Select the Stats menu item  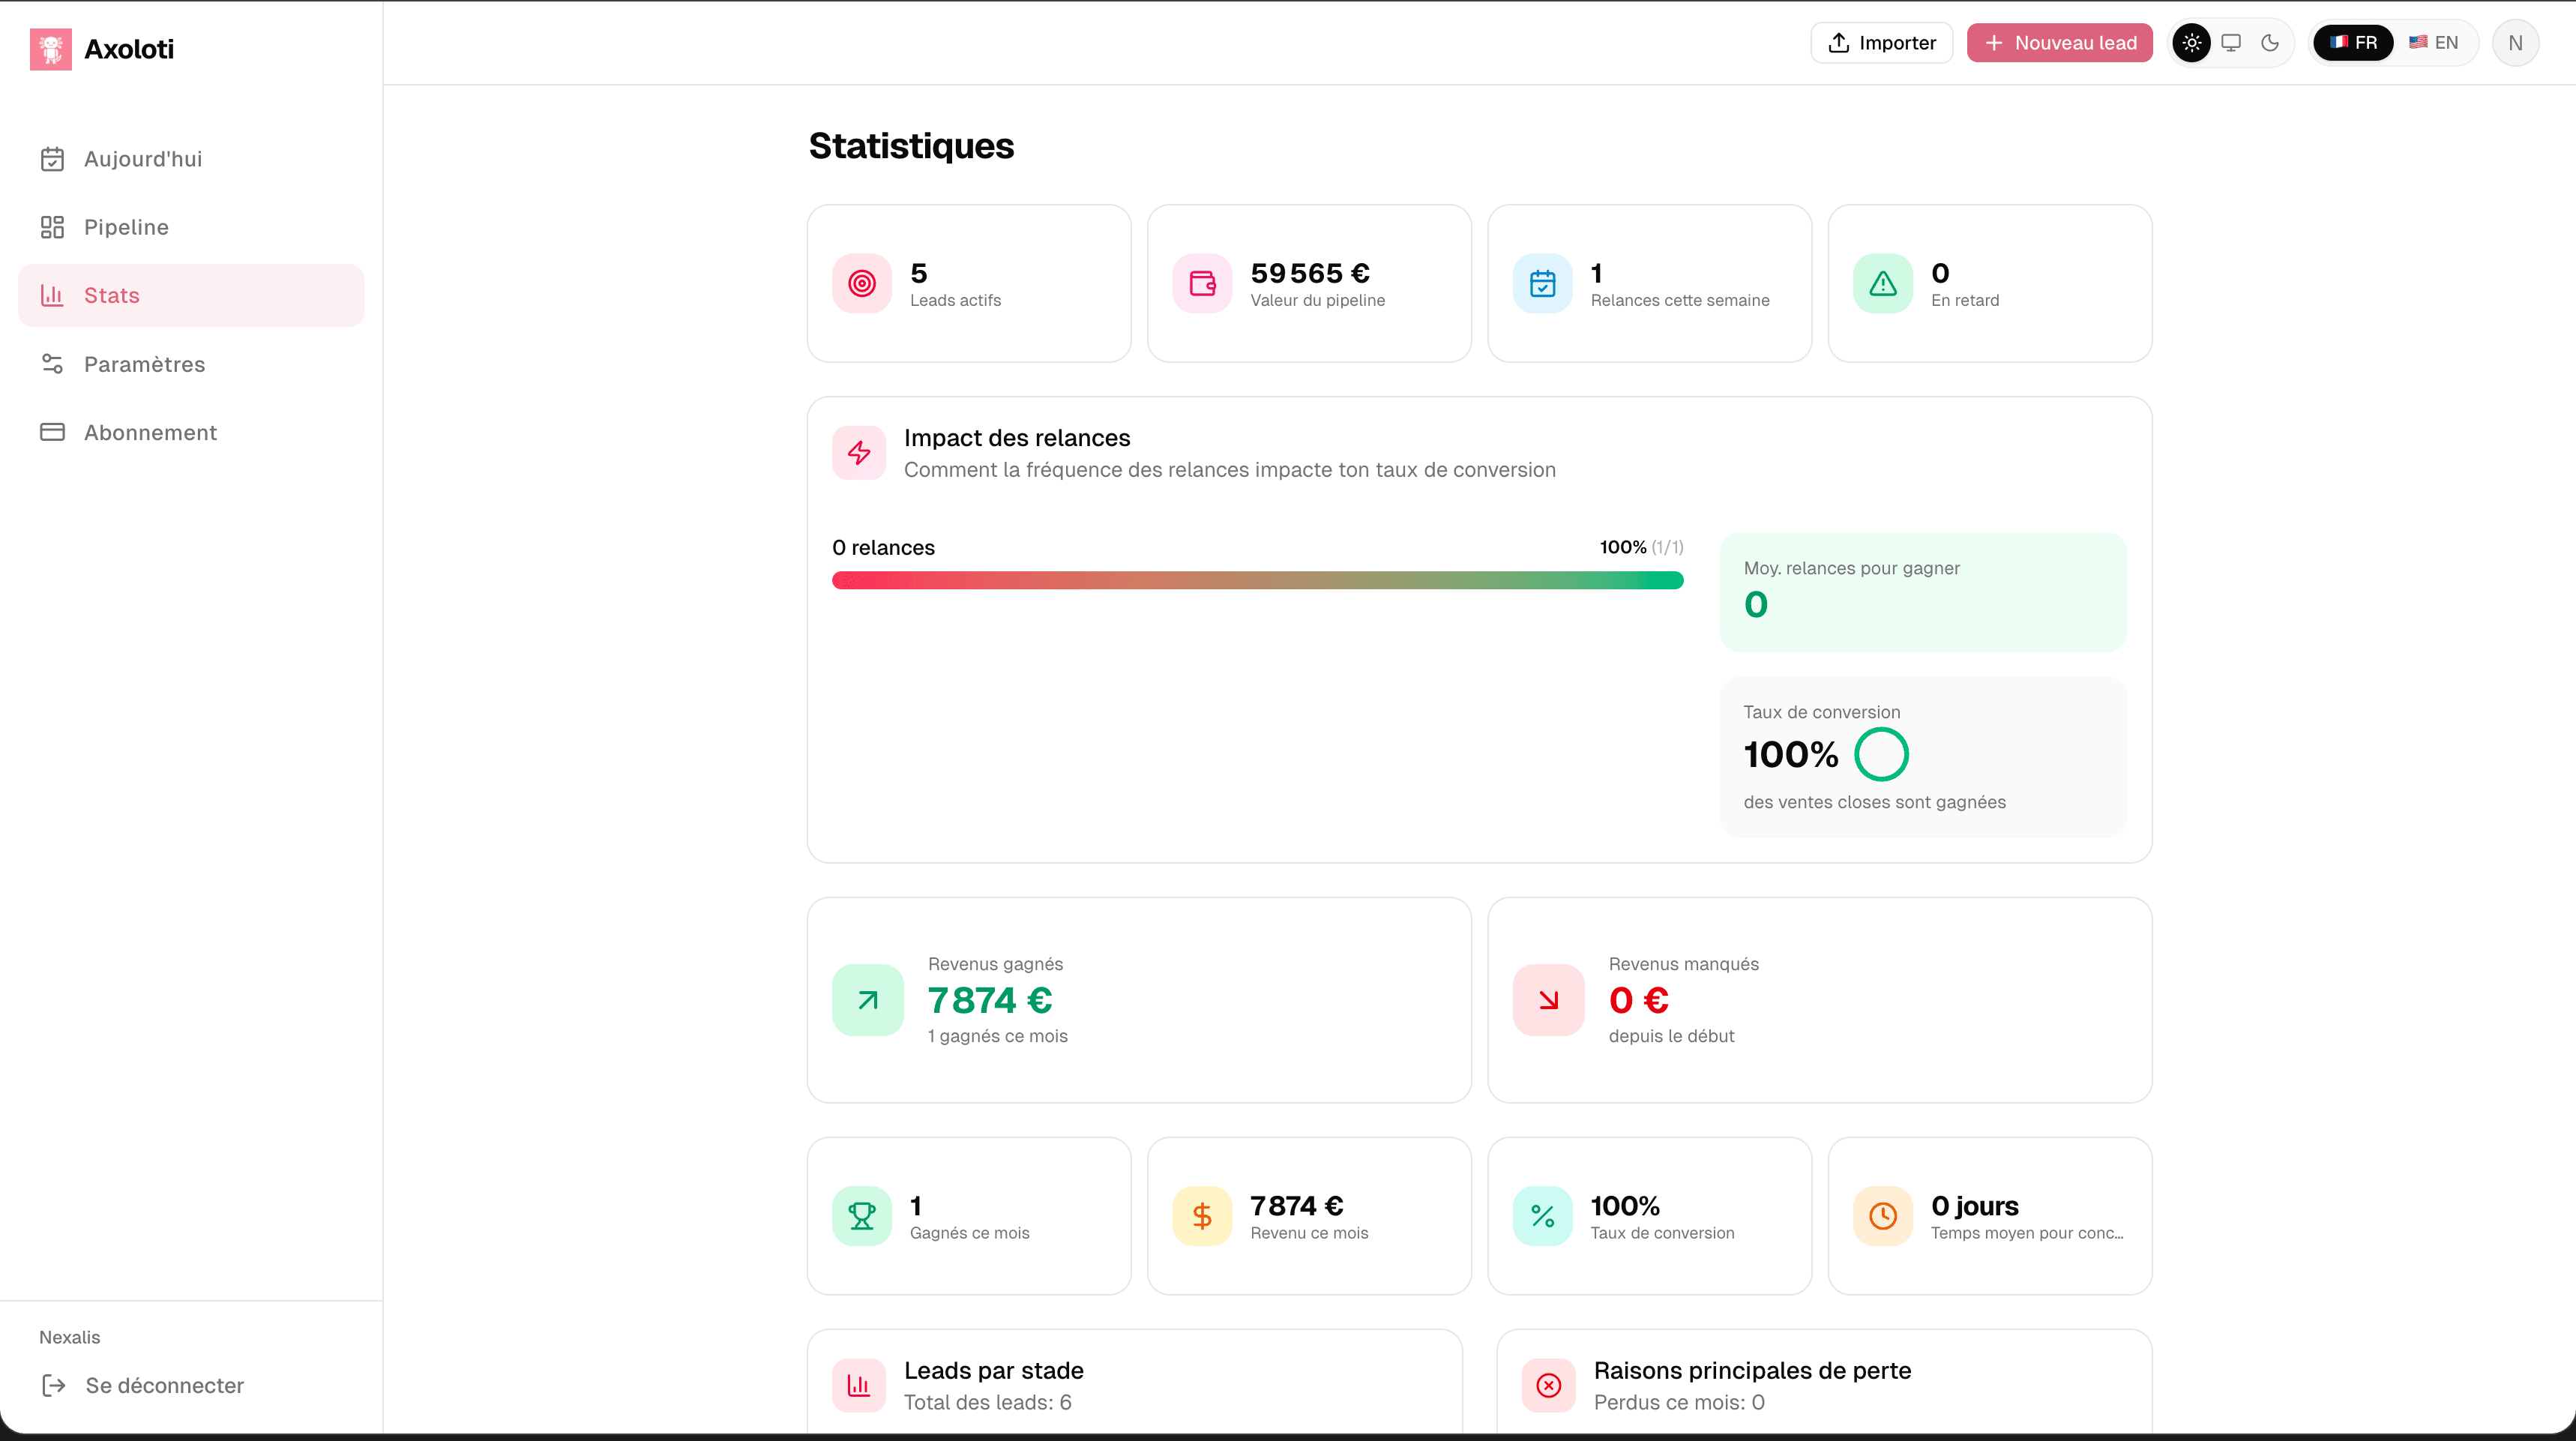point(191,295)
